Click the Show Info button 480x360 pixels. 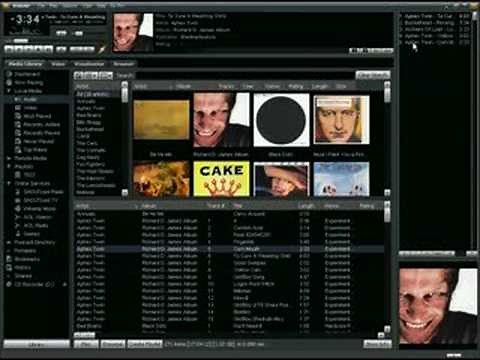(377, 344)
